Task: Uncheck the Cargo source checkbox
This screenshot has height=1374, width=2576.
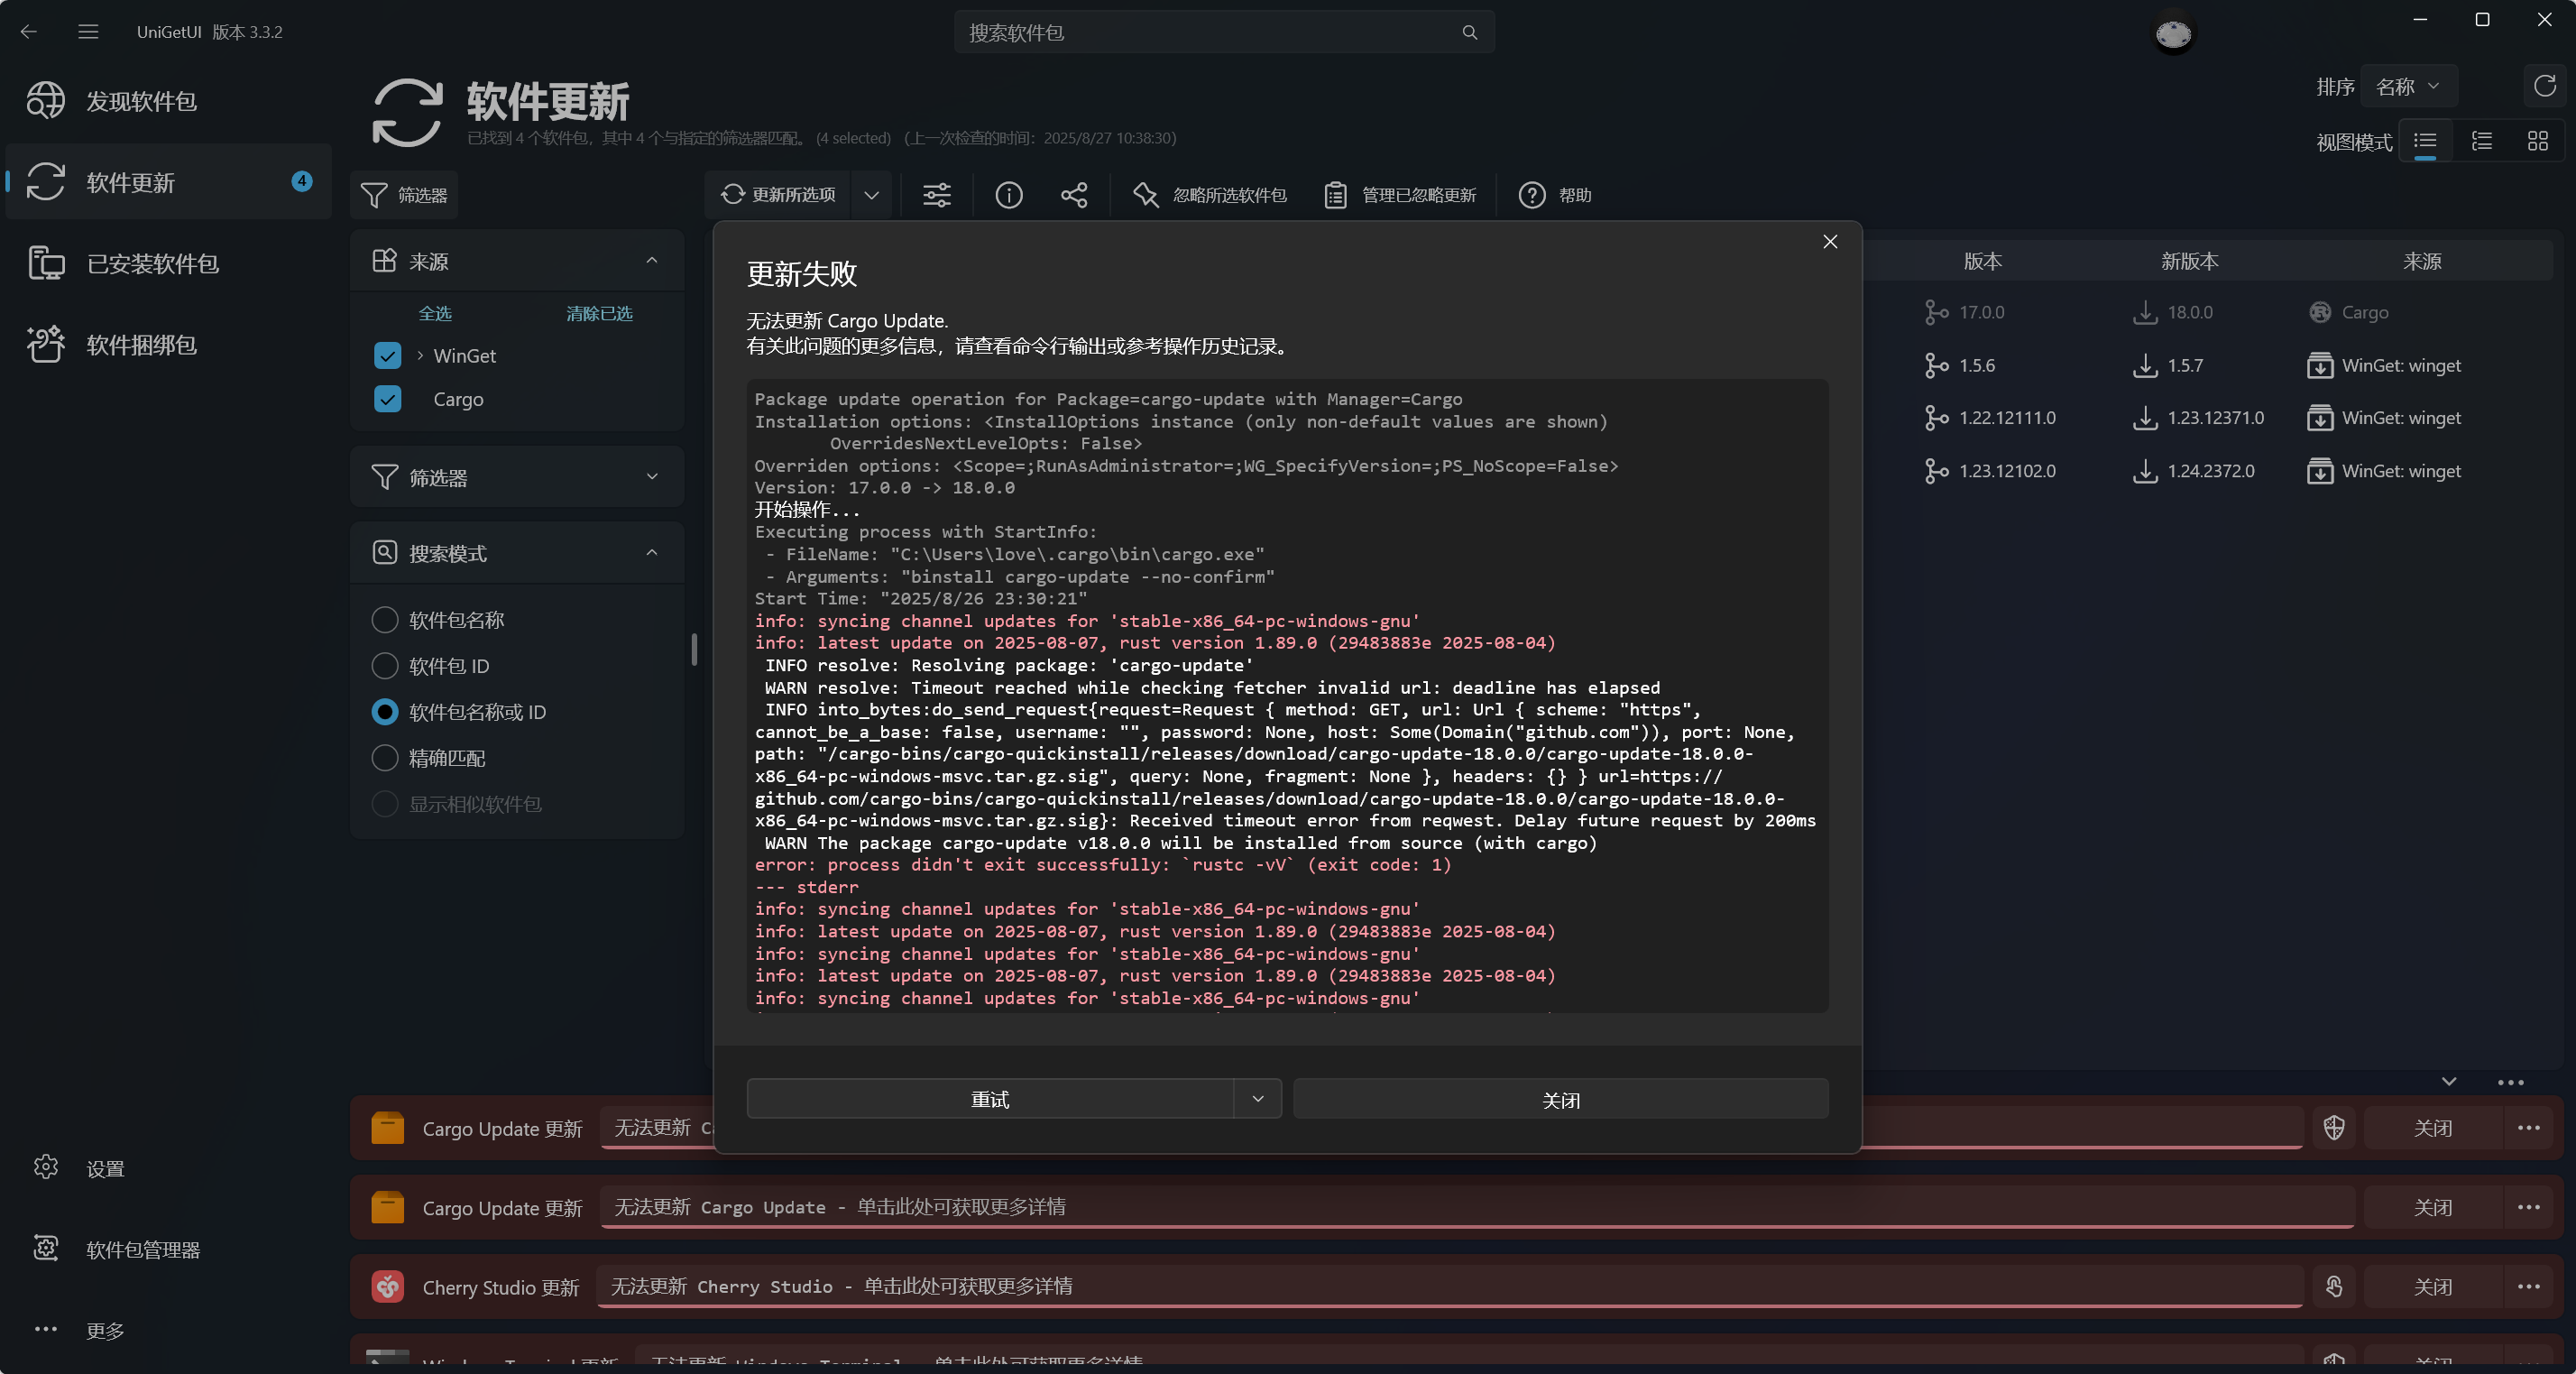Action: (x=387, y=399)
